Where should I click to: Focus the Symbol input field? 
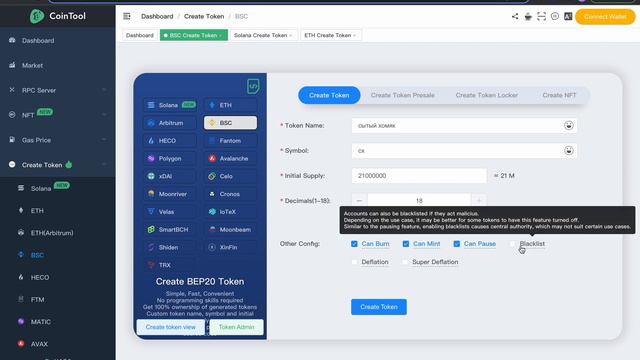click(464, 151)
